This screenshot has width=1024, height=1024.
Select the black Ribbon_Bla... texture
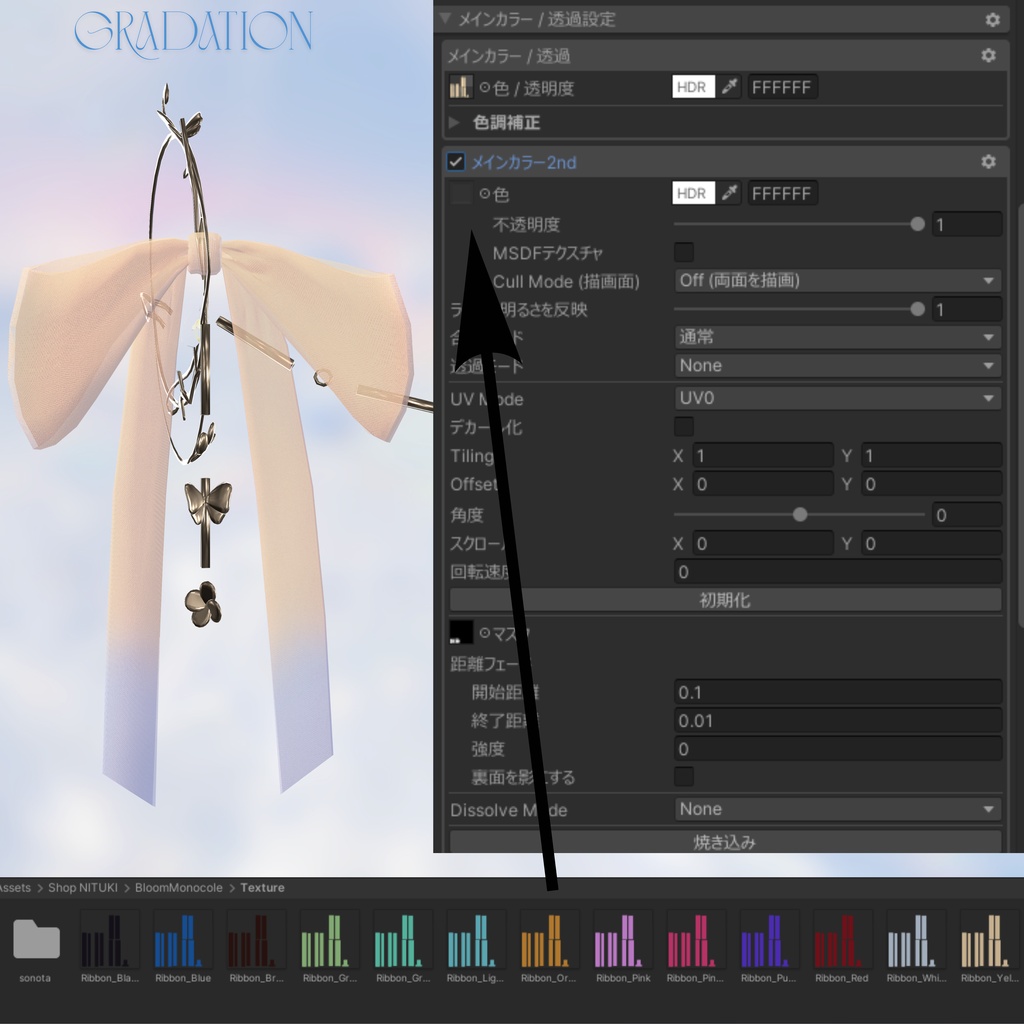click(109, 947)
